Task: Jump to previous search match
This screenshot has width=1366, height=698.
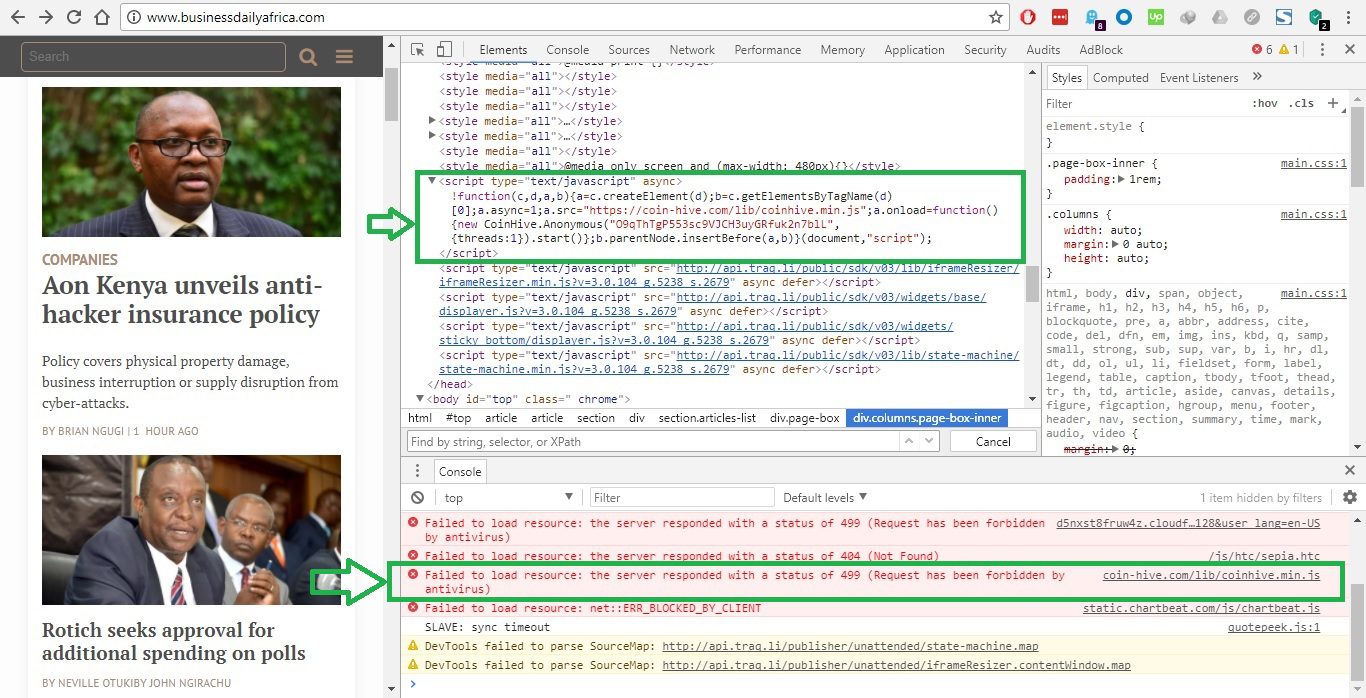Action: click(908, 441)
